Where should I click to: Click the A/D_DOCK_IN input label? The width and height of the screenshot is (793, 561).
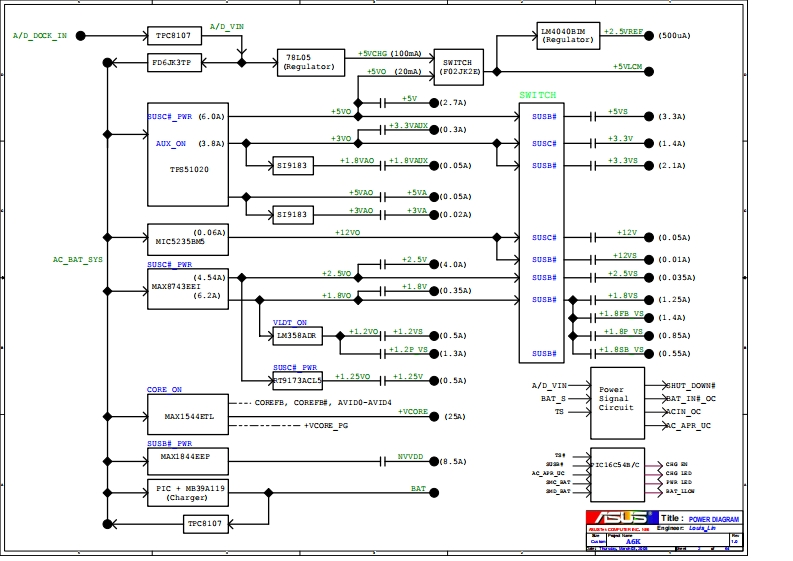tap(40, 36)
